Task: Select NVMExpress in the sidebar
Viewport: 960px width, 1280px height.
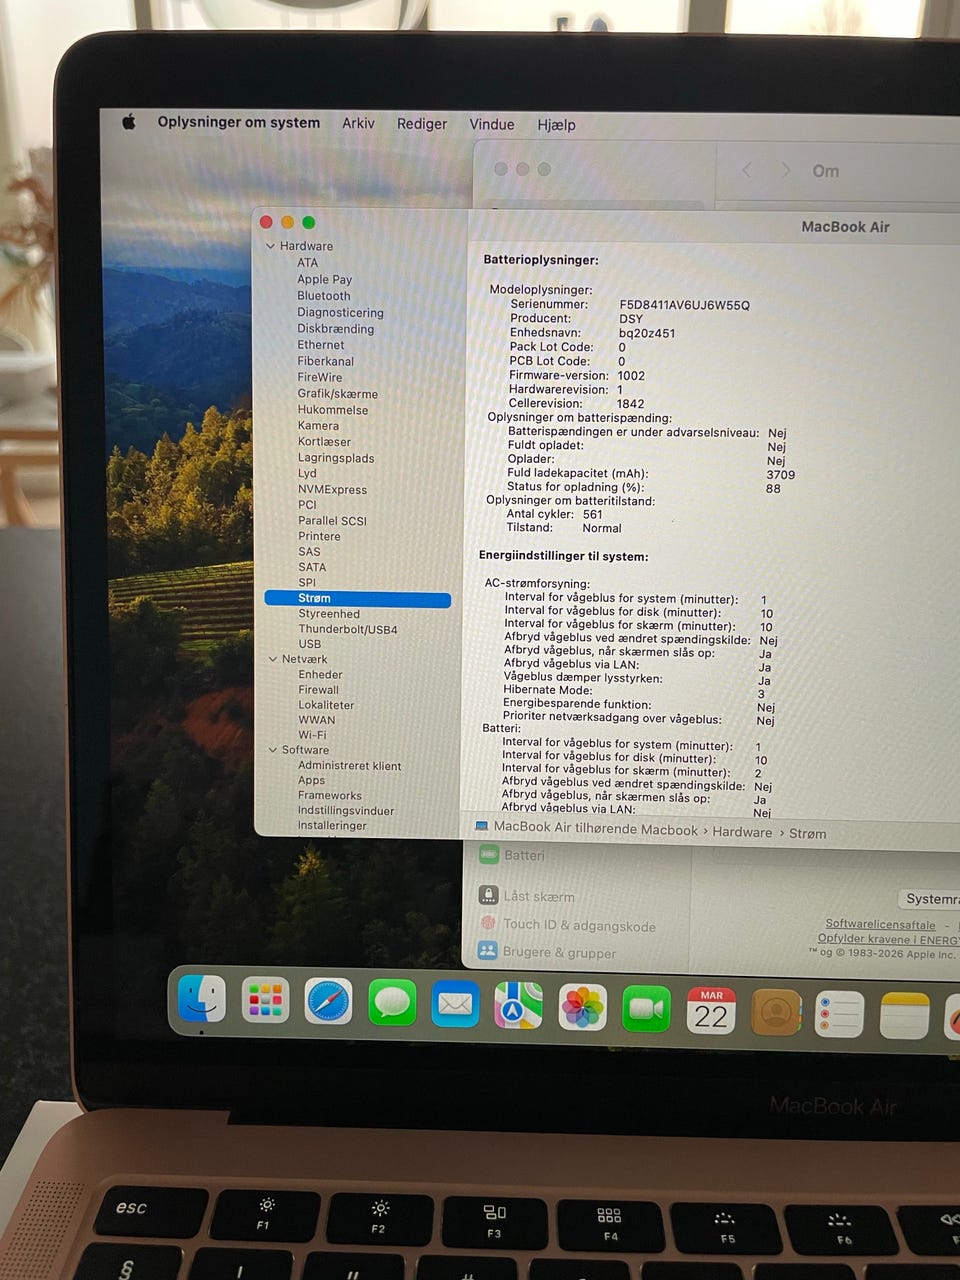Action: [332, 490]
